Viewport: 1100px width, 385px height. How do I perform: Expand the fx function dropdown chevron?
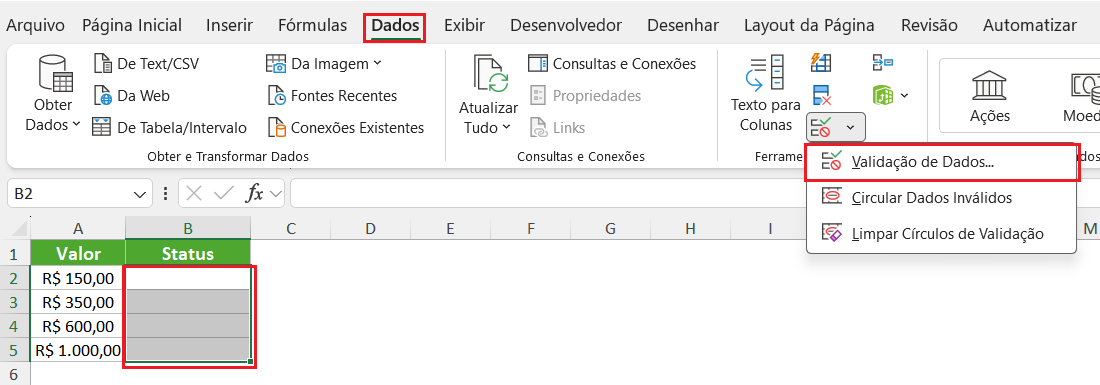[x=275, y=194]
